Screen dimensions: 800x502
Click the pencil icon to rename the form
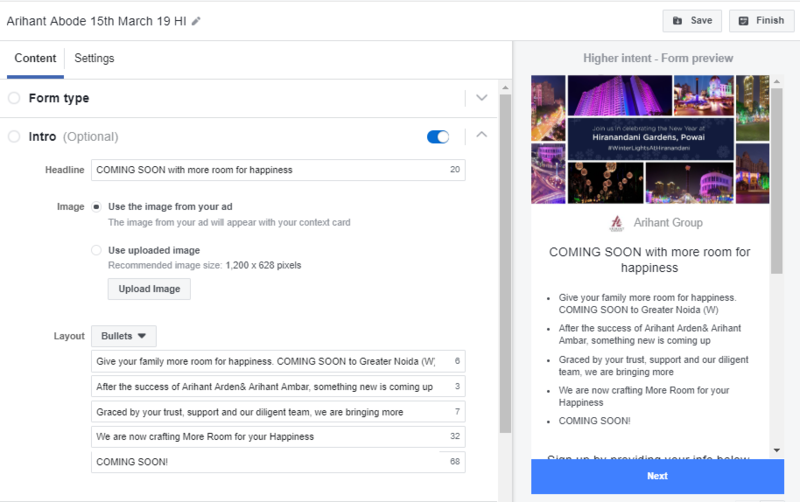[196, 21]
